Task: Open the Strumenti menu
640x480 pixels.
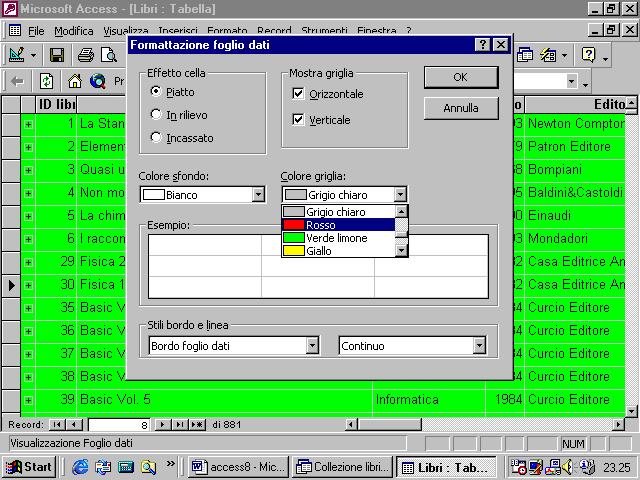Action: click(324, 31)
